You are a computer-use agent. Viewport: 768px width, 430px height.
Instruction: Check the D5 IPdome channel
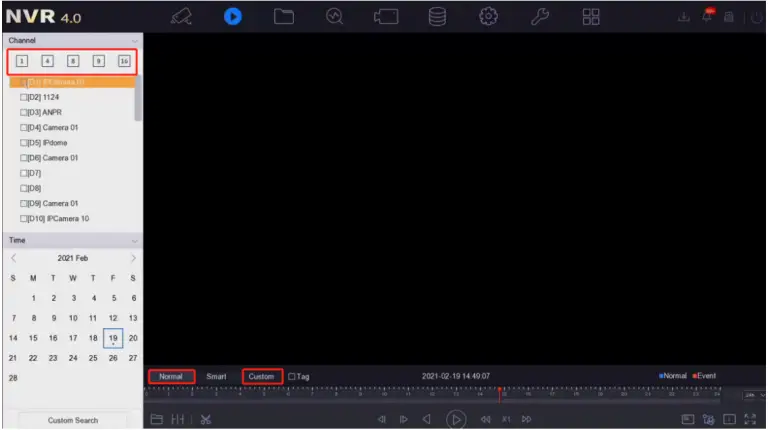click(24, 143)
